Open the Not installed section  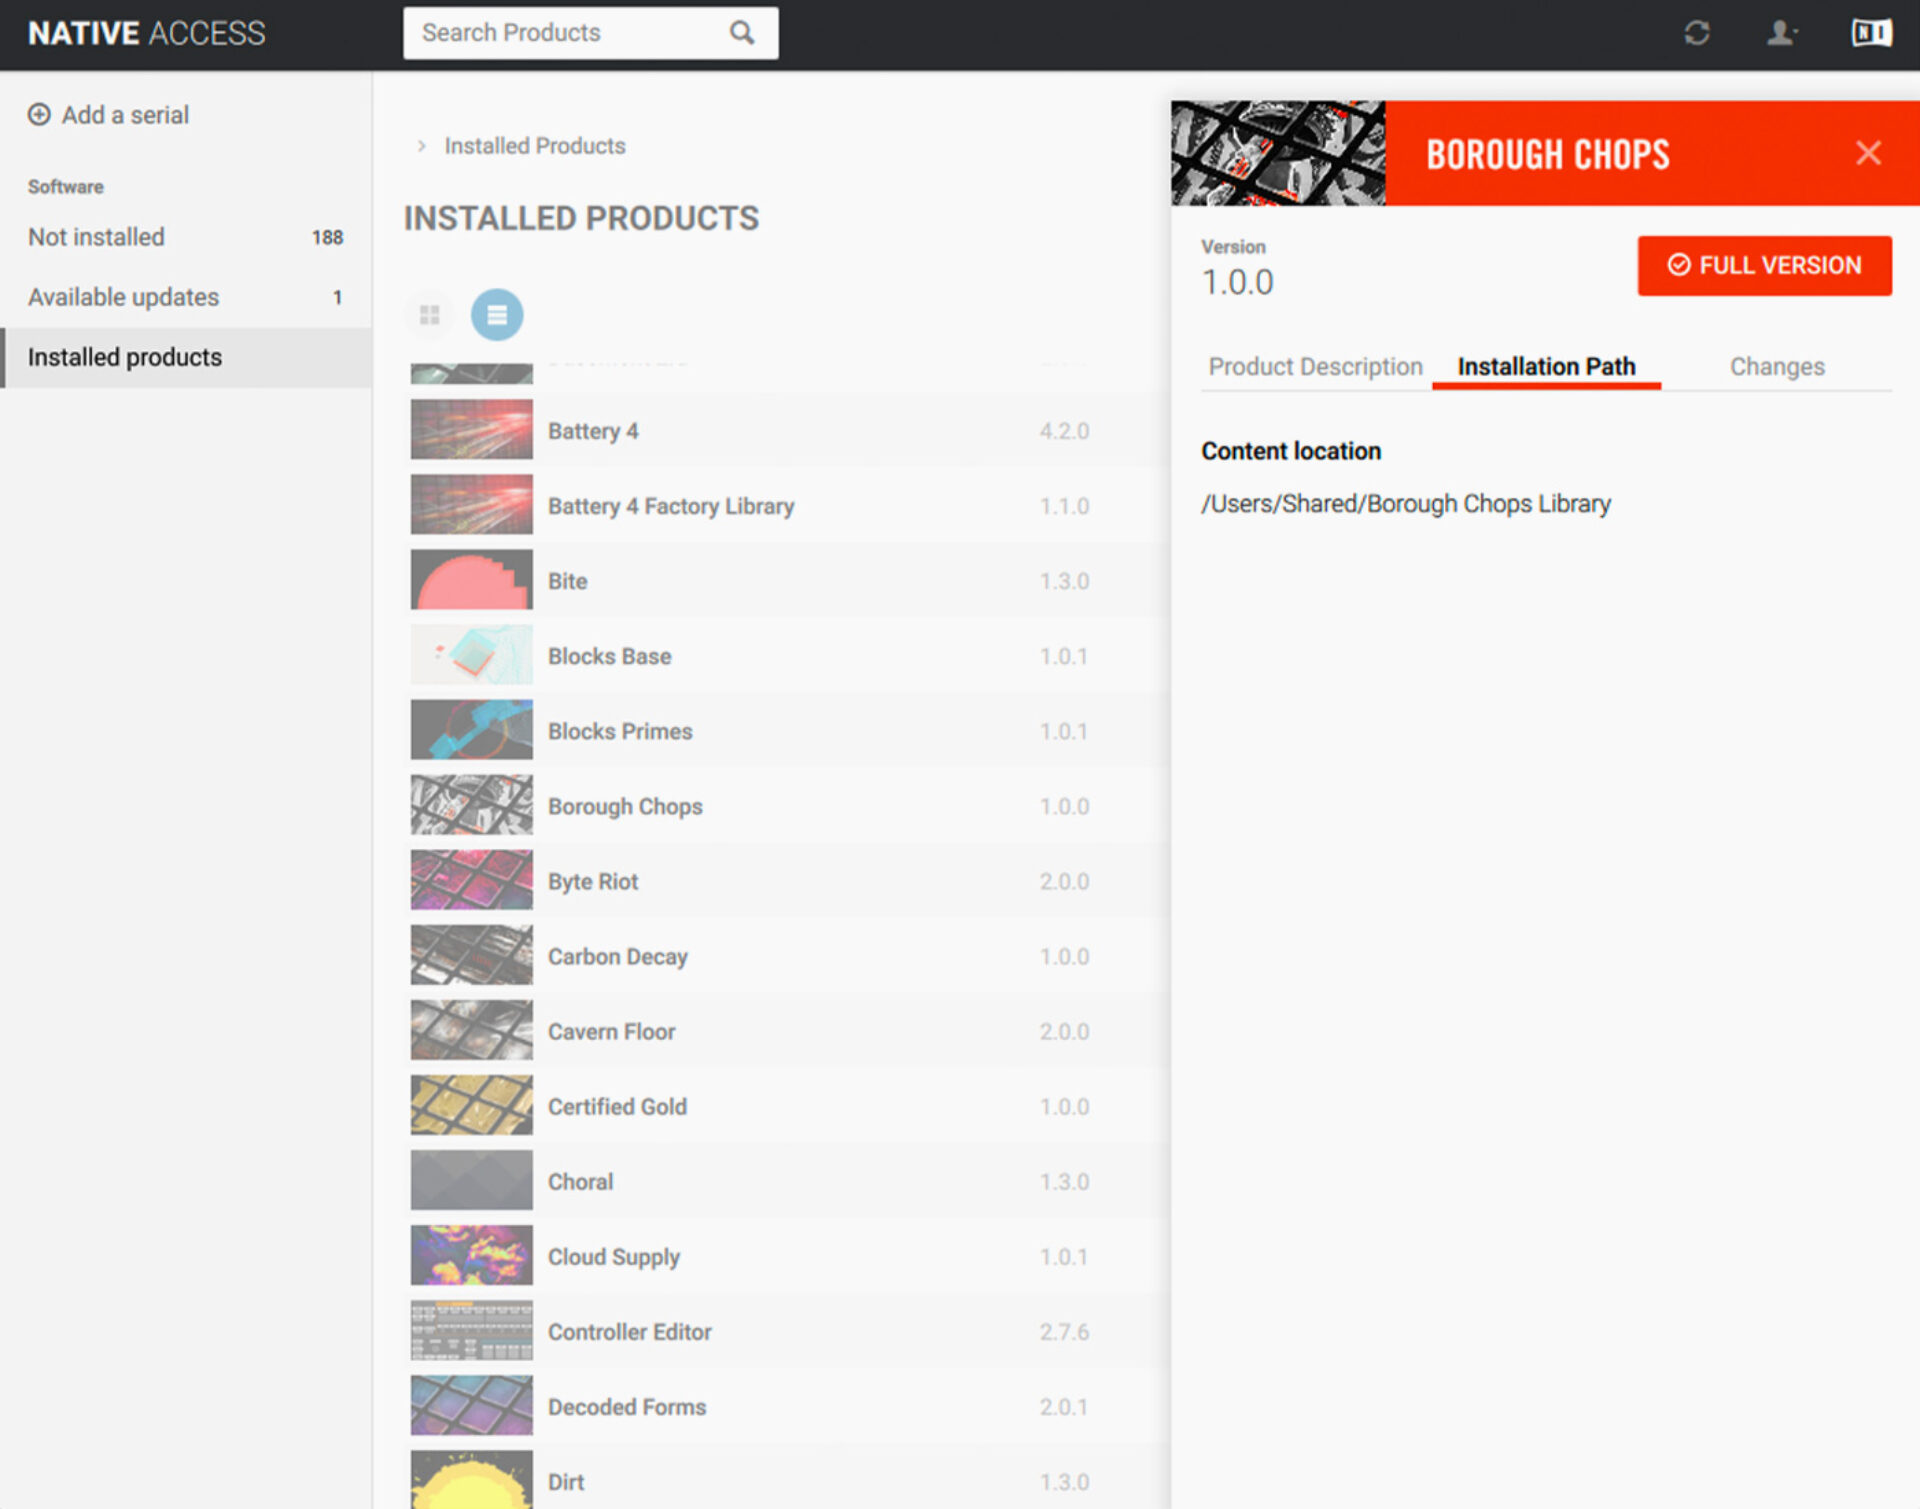click(x=96, y=237)
